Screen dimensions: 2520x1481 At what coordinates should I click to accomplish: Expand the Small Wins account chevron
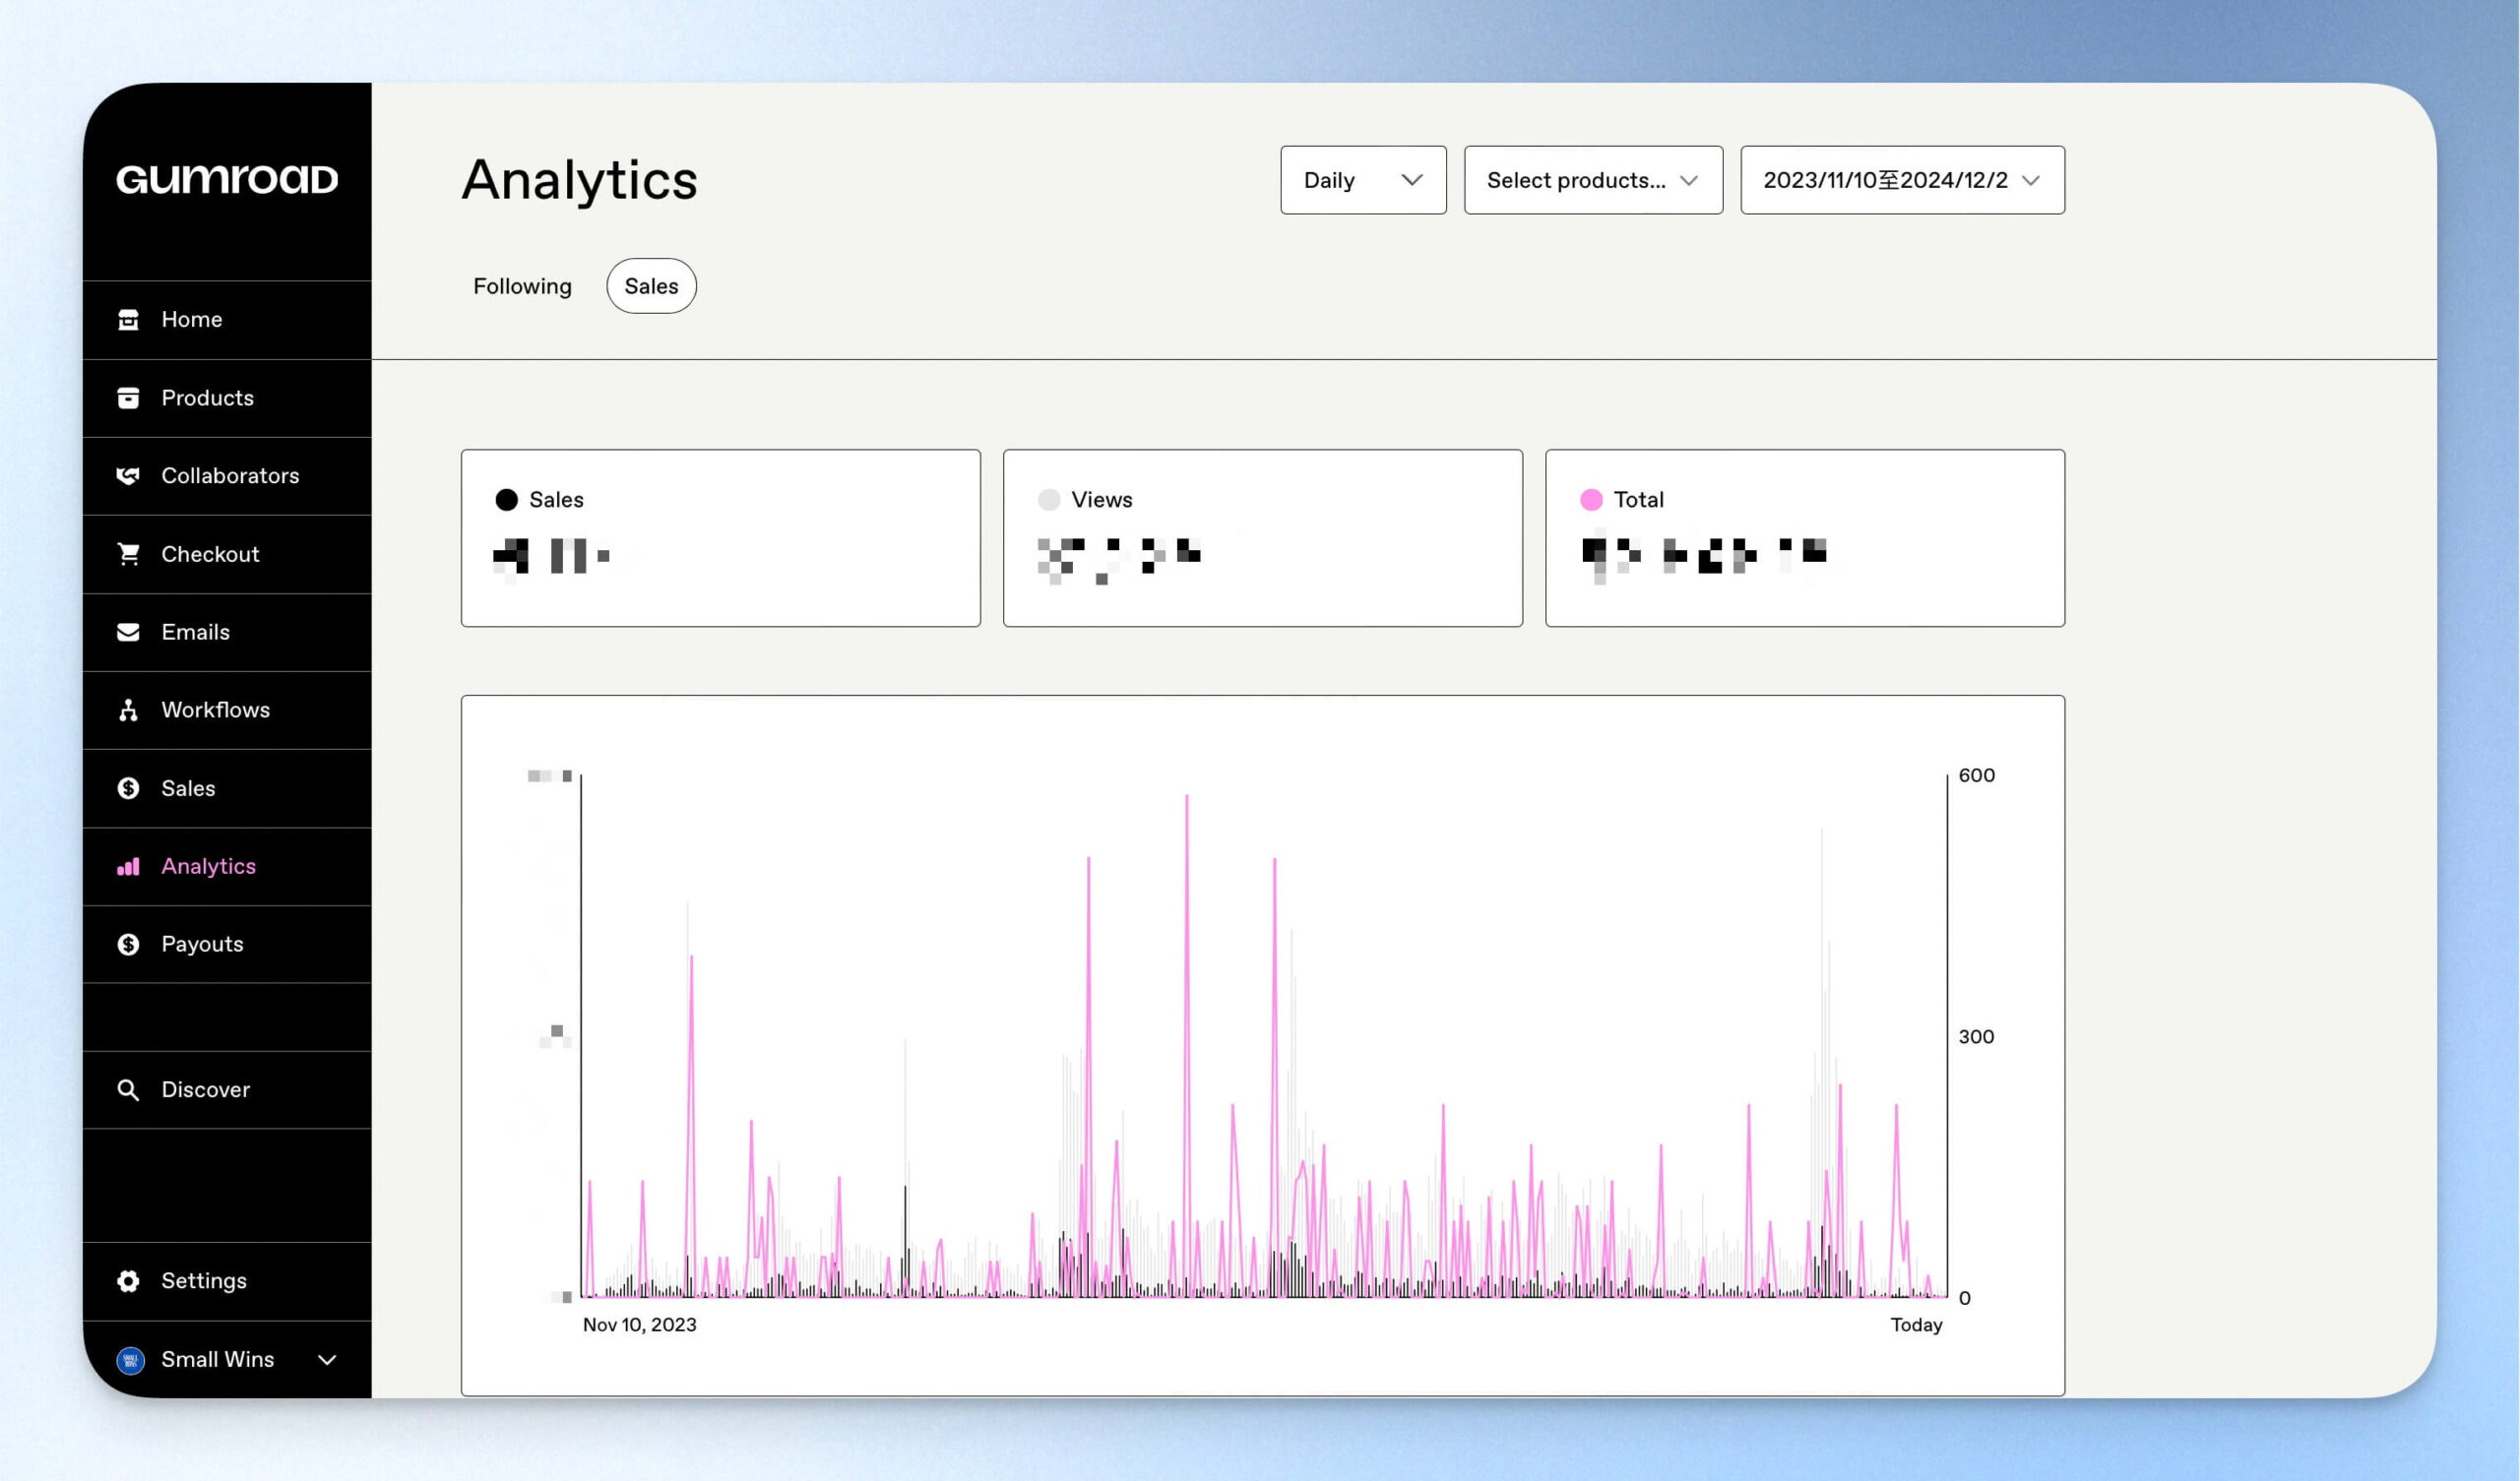coord(327,1360)
